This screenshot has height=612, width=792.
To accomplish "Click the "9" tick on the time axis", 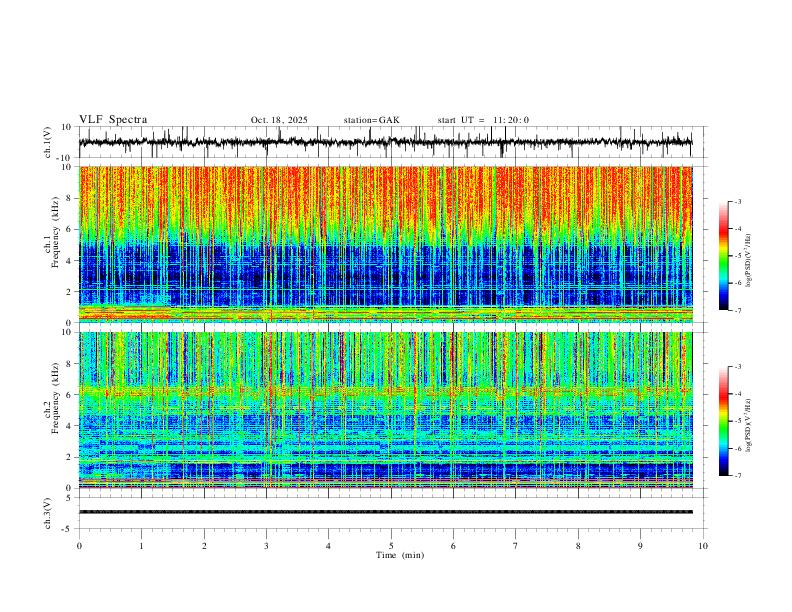I will (640, 546).
